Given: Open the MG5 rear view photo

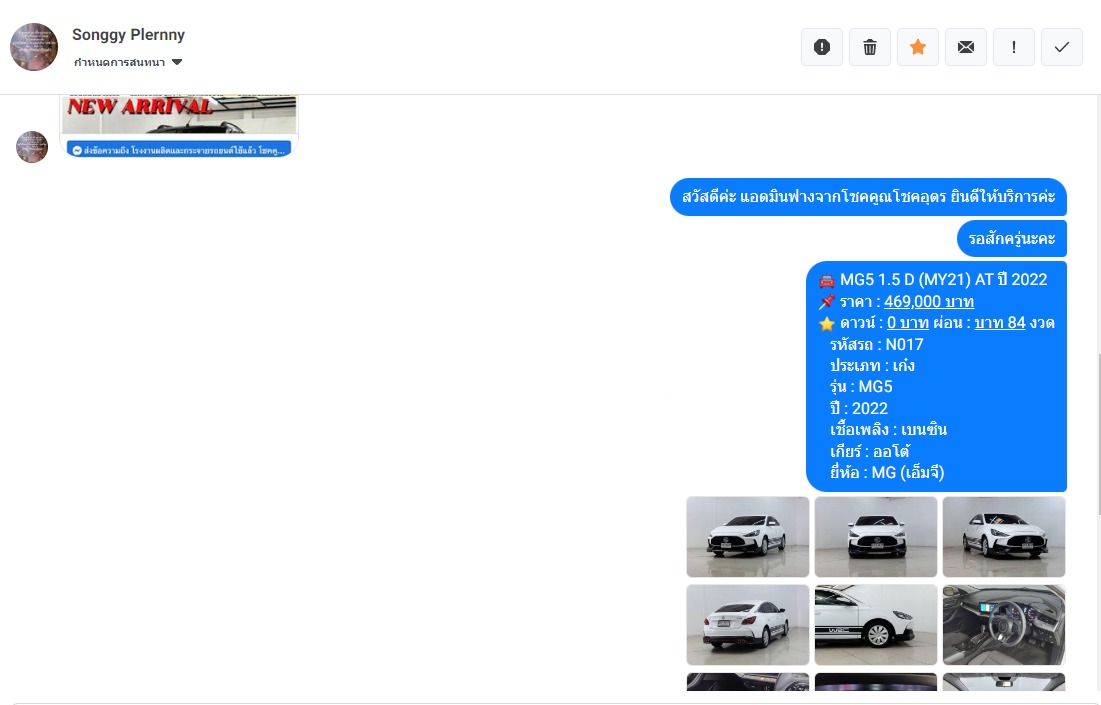Looking at the screenshot, I should tap(748, 624).
